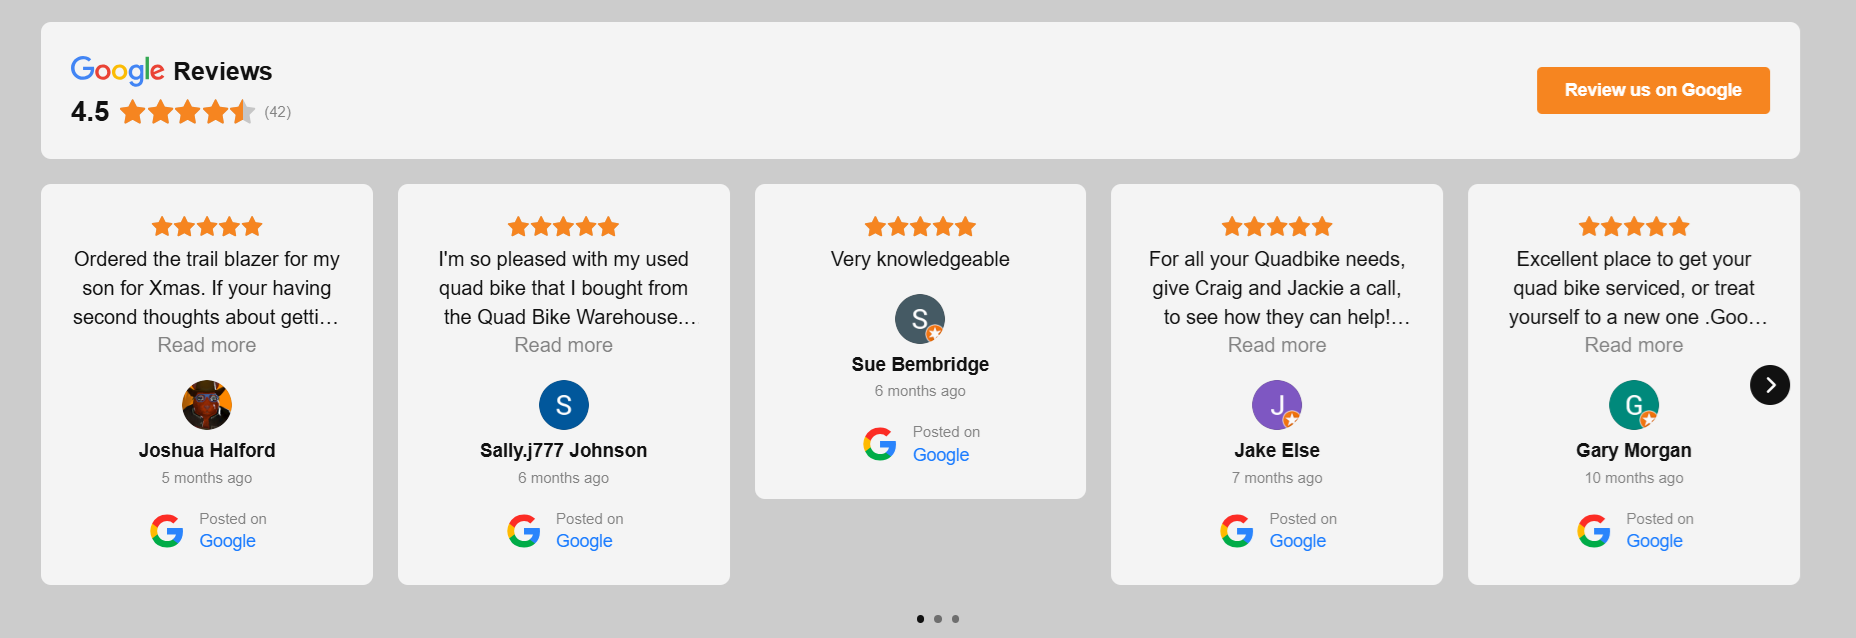Click Jake Else's purple J avatar
The image size is (1856, 638).
1277,405
